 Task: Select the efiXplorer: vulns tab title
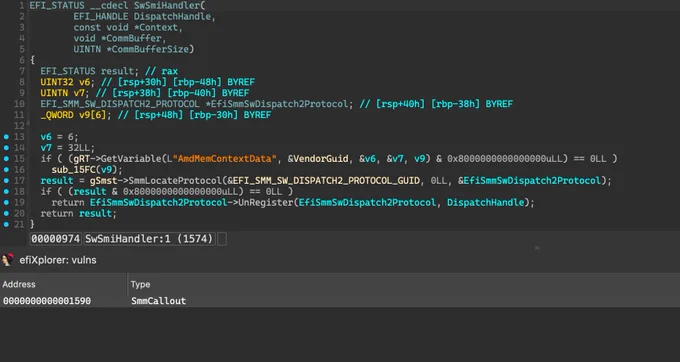tap(58, 260)
